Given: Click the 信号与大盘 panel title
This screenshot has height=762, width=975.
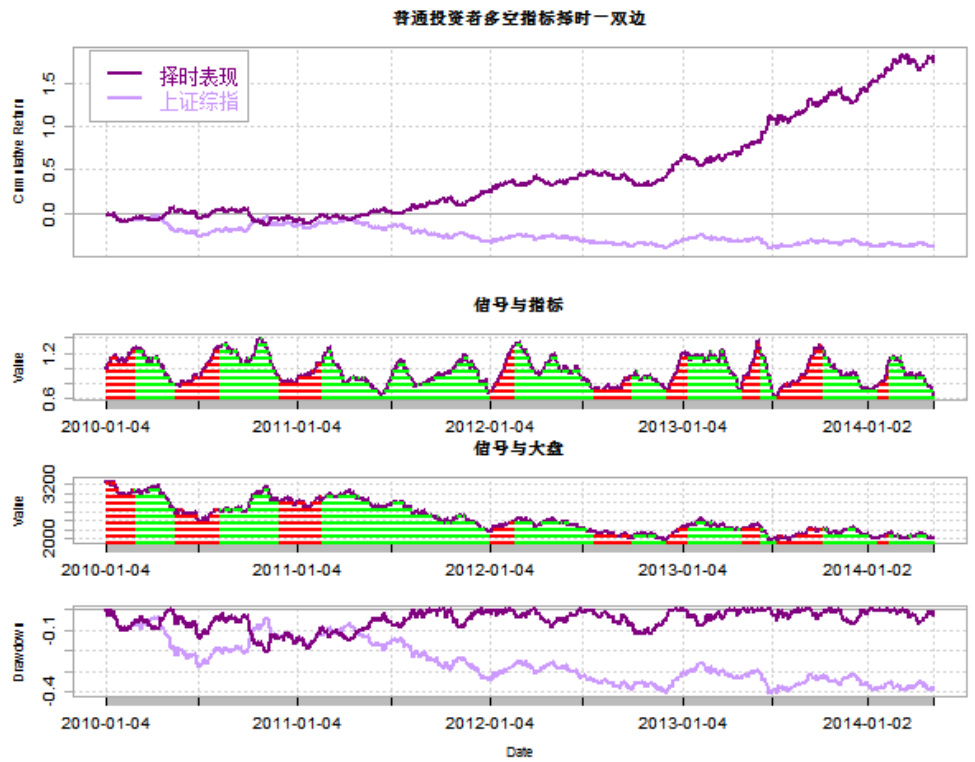Looking at the screenshot, I should pyautogui.click(x=518, y=449).
